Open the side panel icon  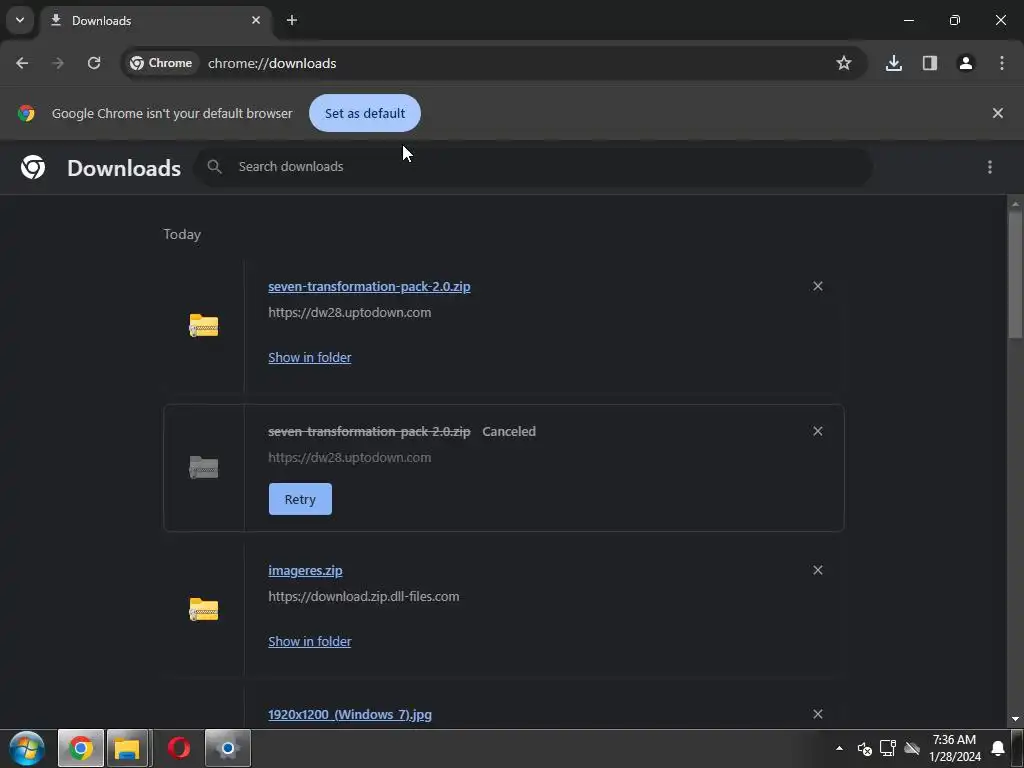929,63
